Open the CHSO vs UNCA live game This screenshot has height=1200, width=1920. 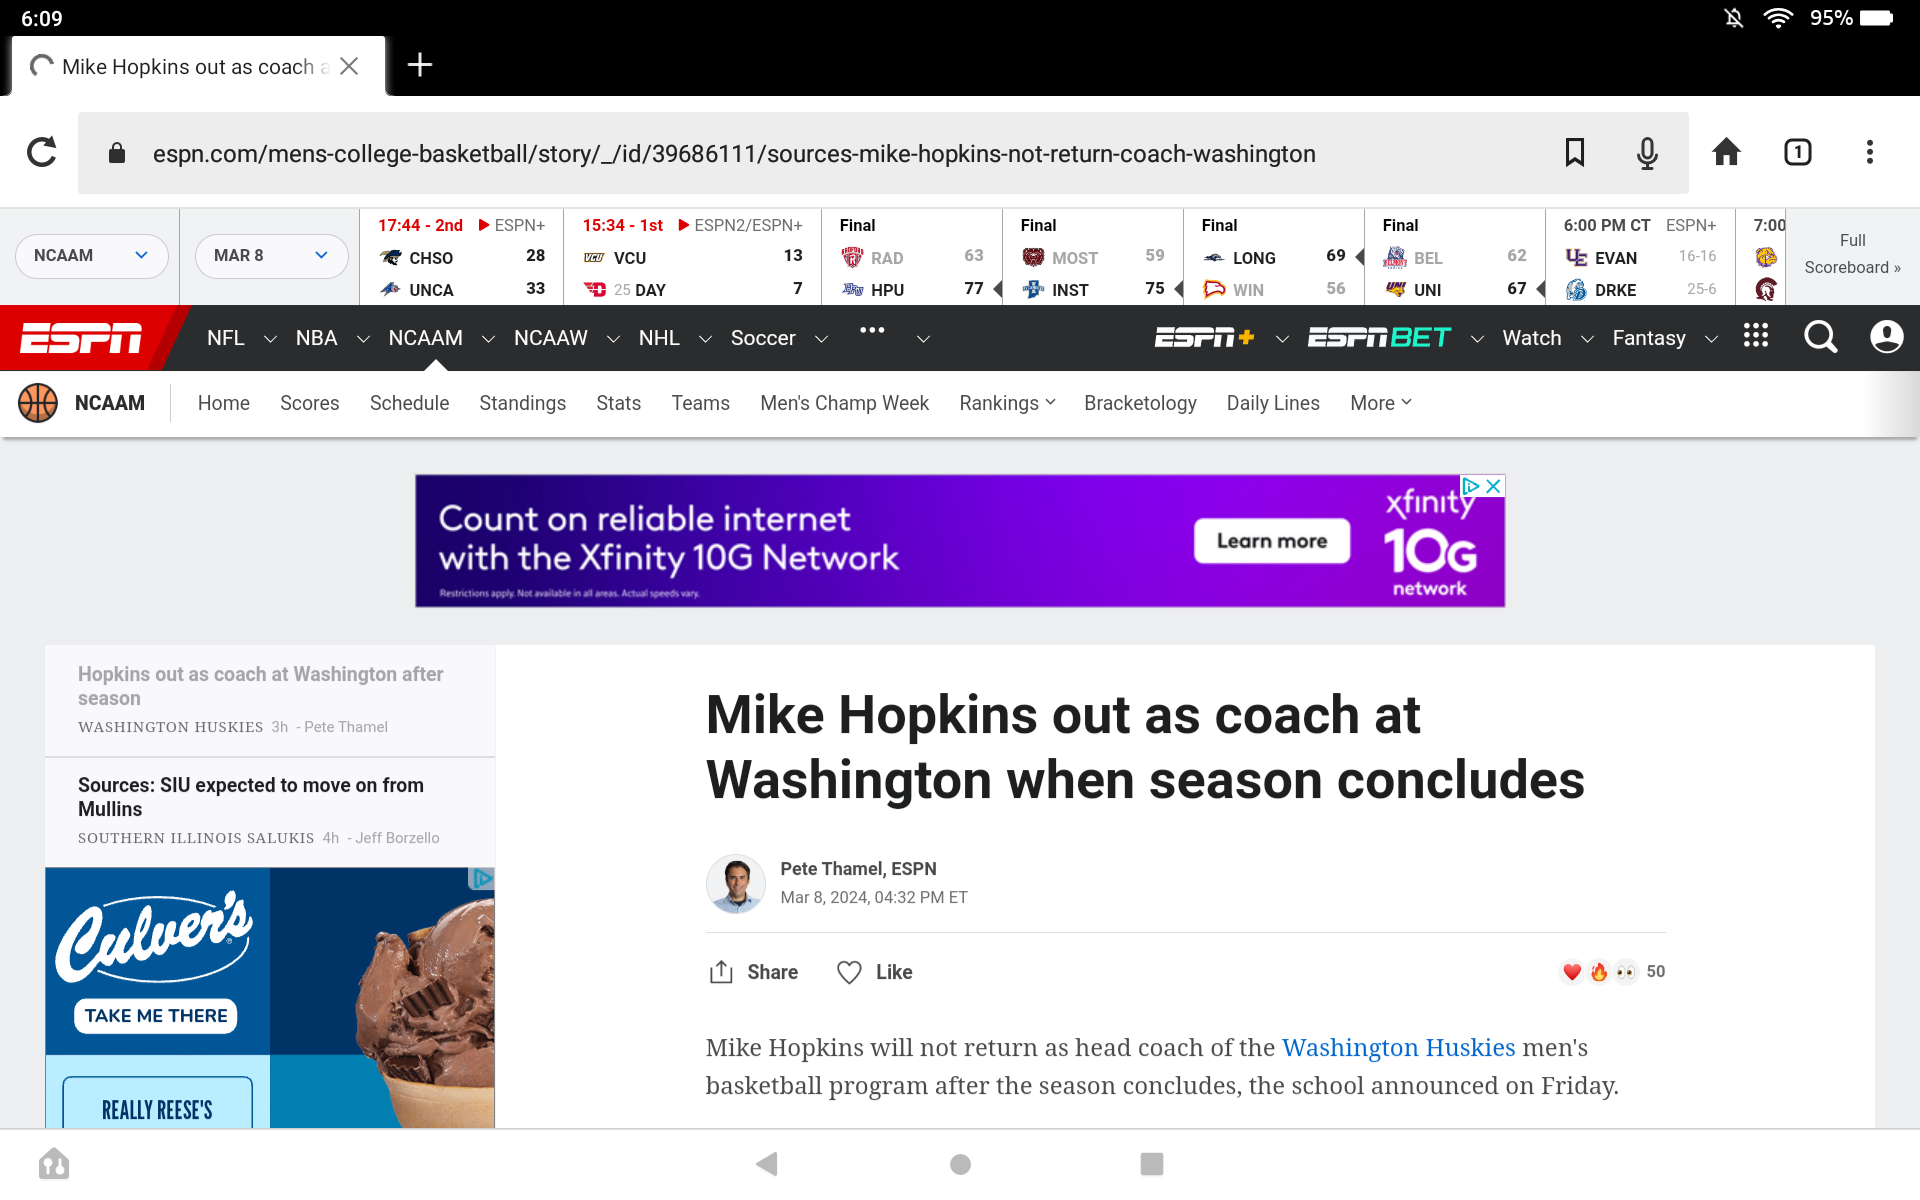pos(461,258)
